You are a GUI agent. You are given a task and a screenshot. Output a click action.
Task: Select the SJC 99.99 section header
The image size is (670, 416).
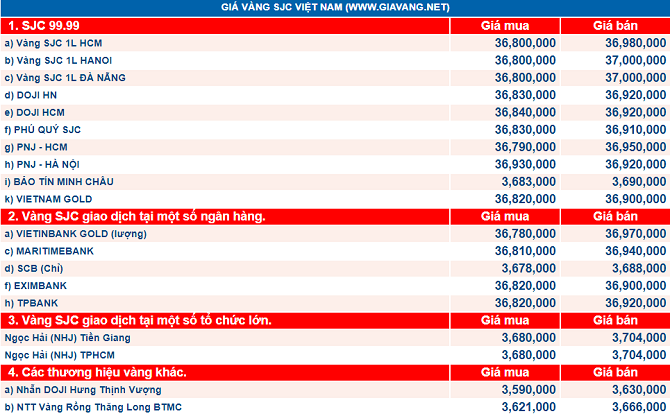[44, 26]
